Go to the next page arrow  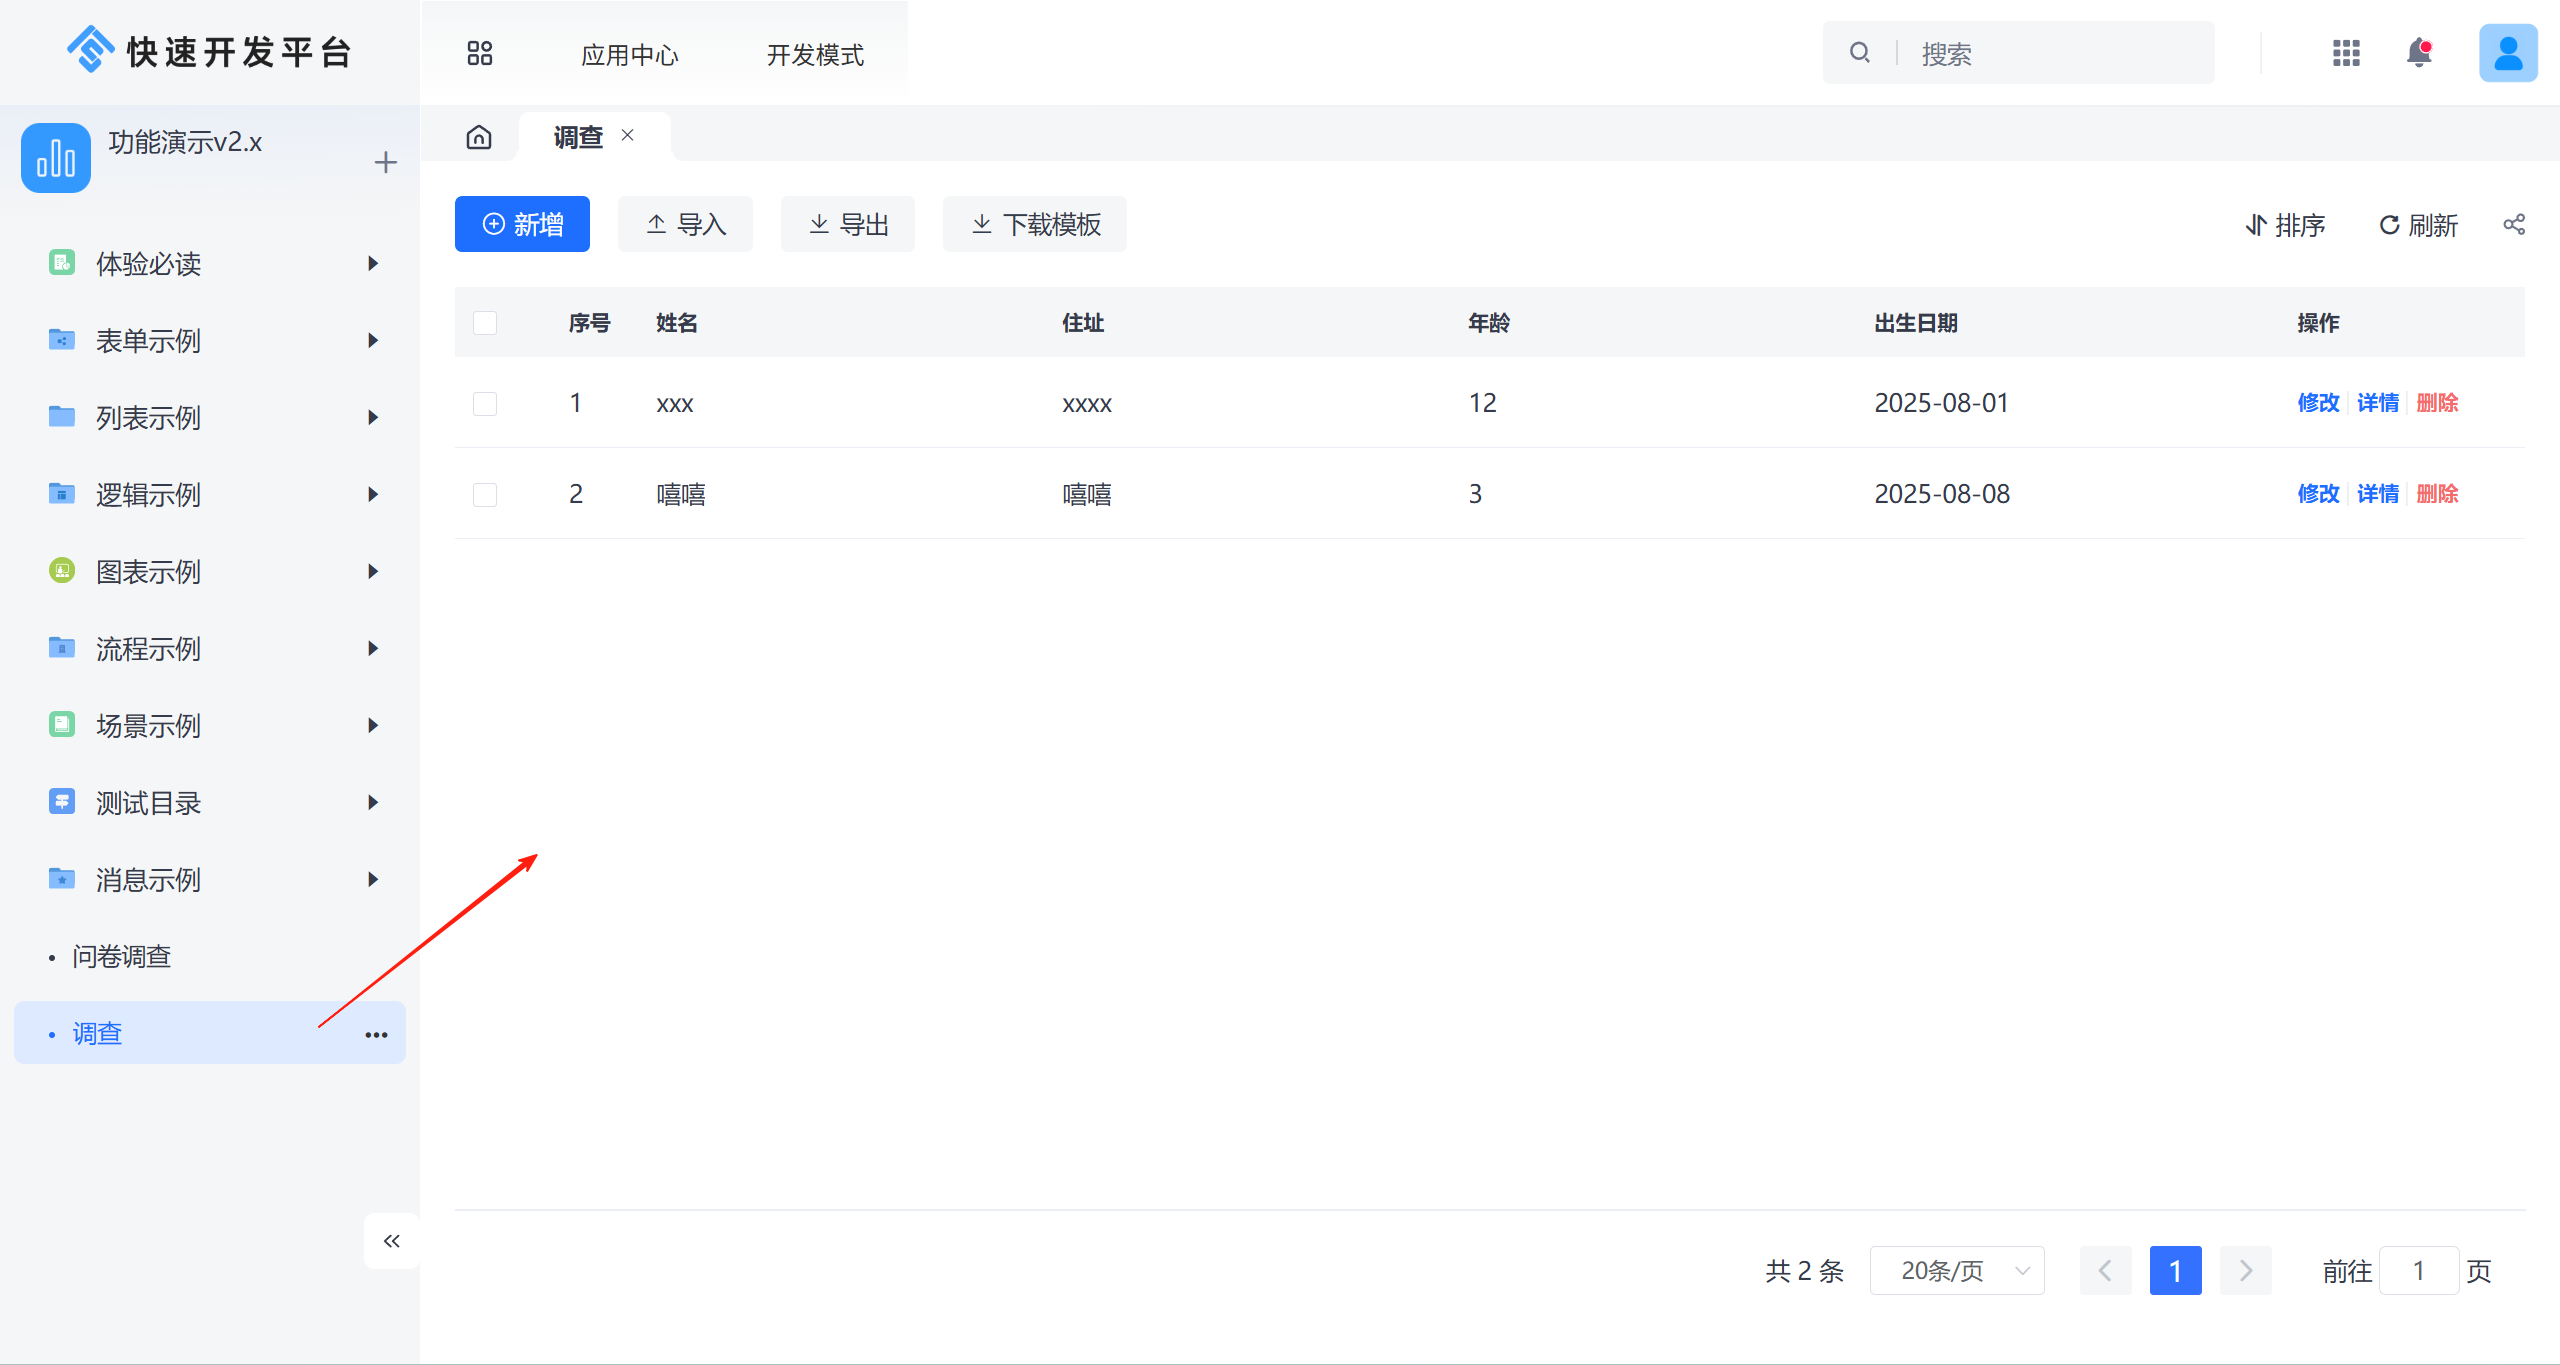coord(2246,1271)
